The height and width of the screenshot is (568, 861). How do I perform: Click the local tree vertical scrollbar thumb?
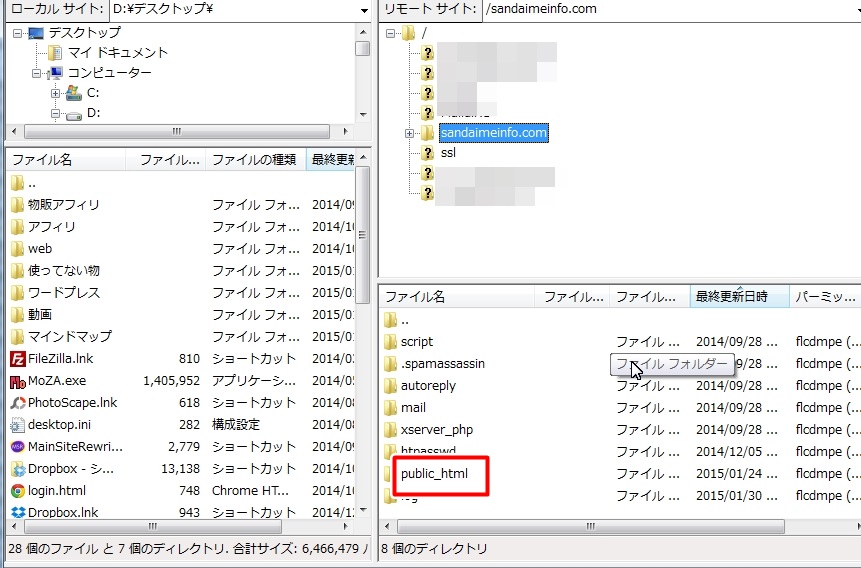362,49
